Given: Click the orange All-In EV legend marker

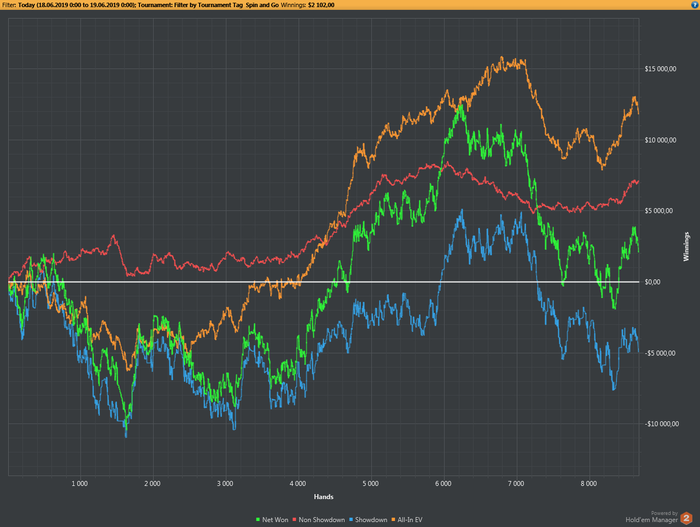Looking at the screenshot, I should pos(392,519).
